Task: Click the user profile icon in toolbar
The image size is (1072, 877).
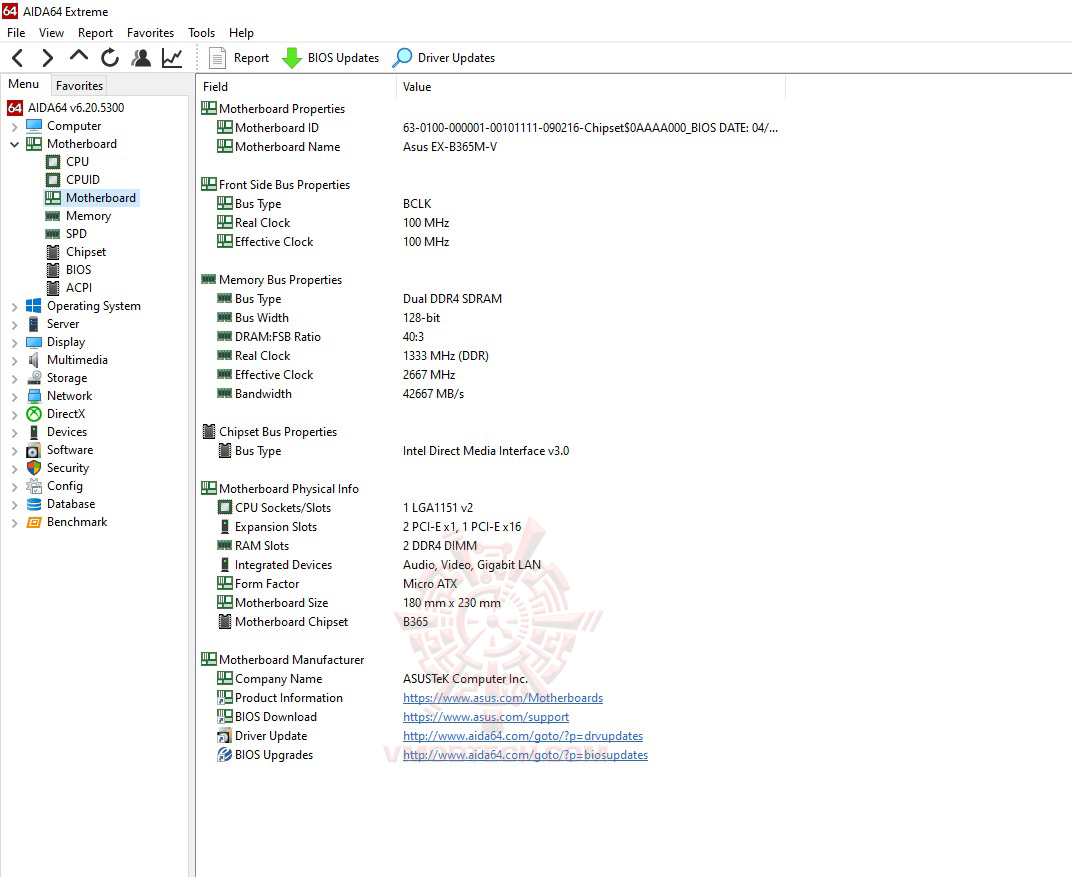Action: tap(141, 57)
